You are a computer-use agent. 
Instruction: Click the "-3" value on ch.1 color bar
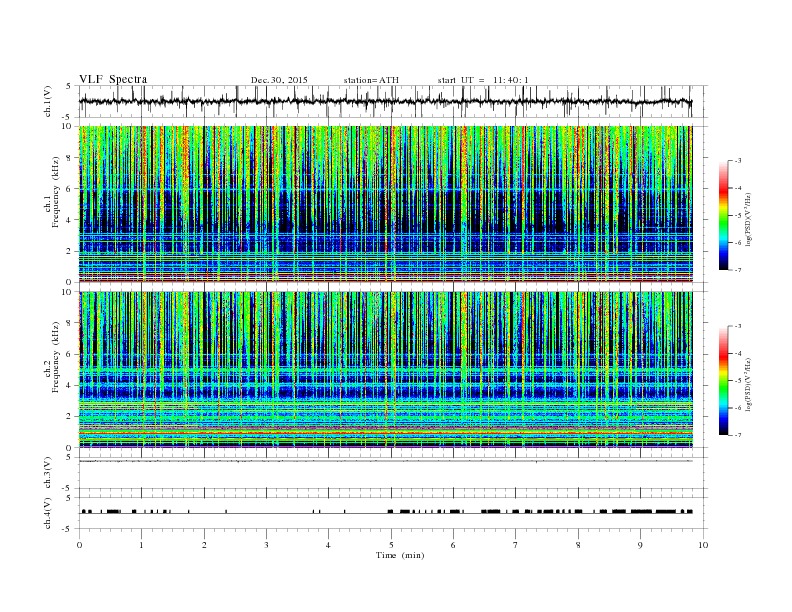(x=738, y=161)
